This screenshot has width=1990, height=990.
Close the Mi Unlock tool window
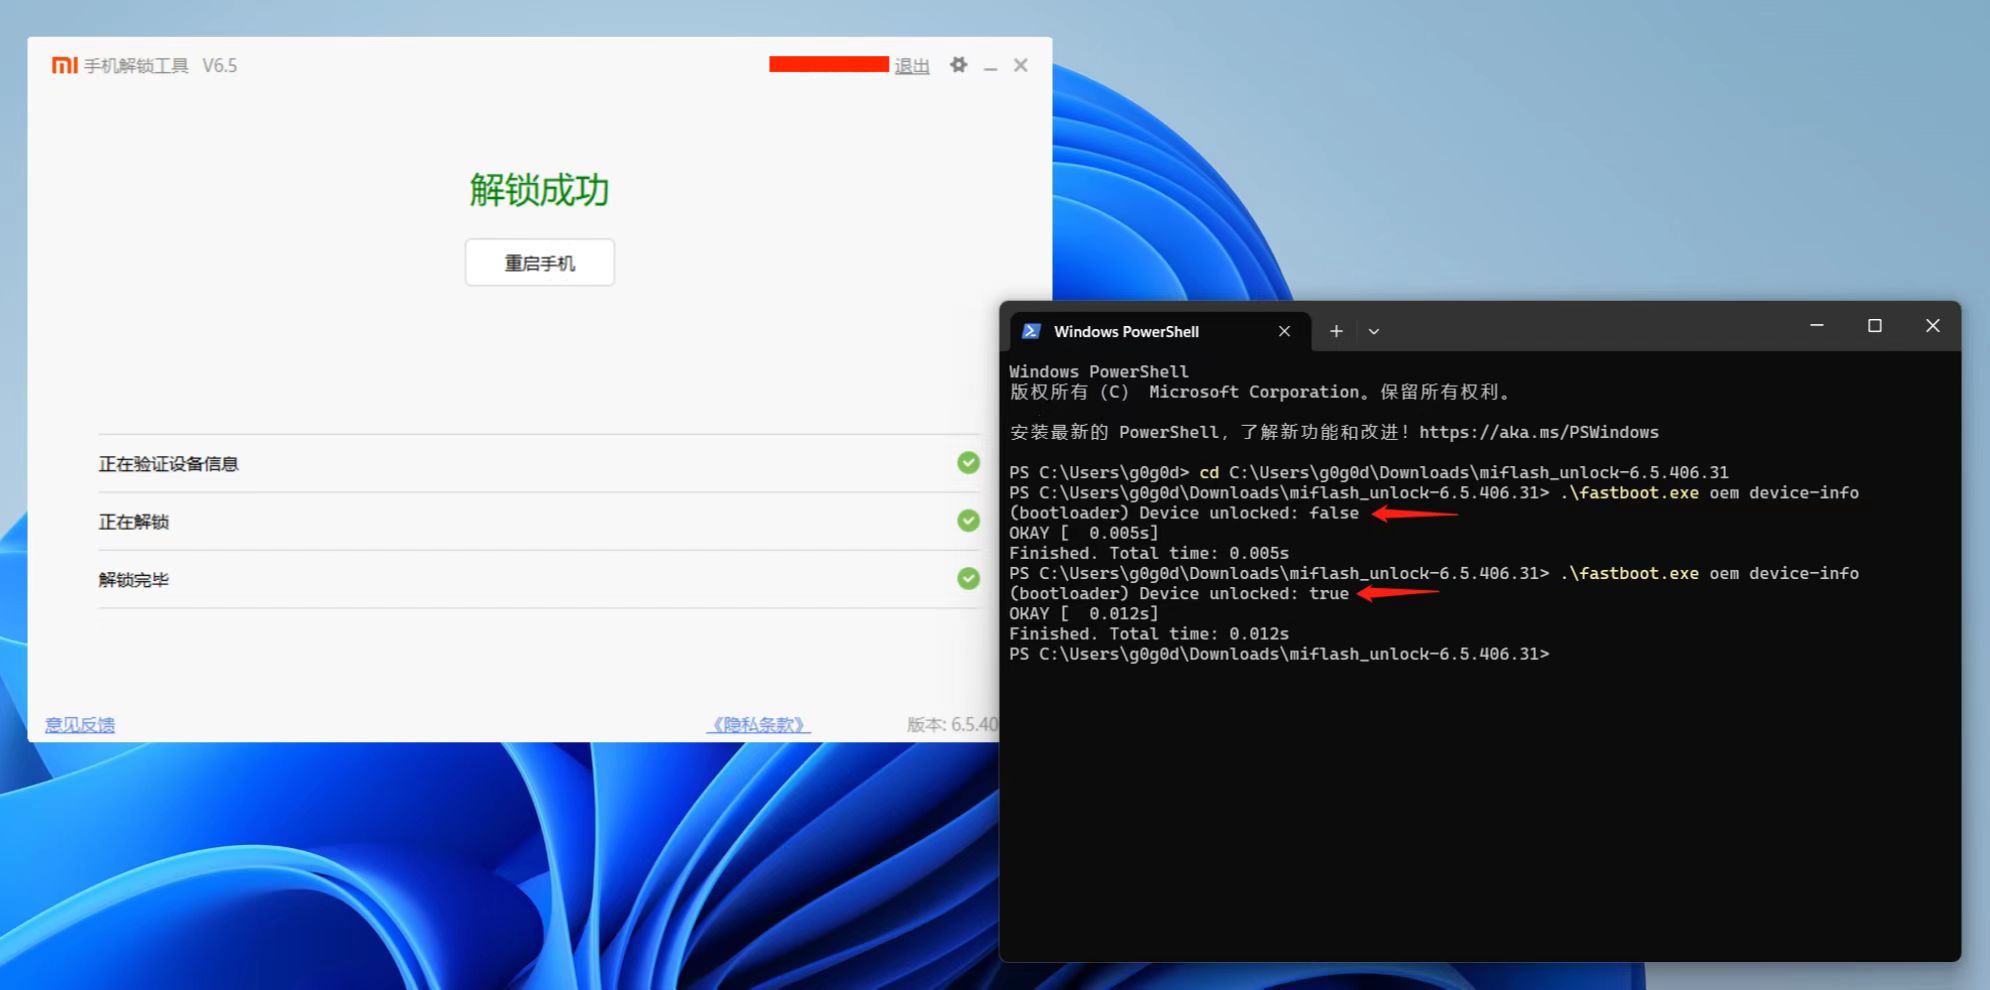click(x=1020, y=65)
